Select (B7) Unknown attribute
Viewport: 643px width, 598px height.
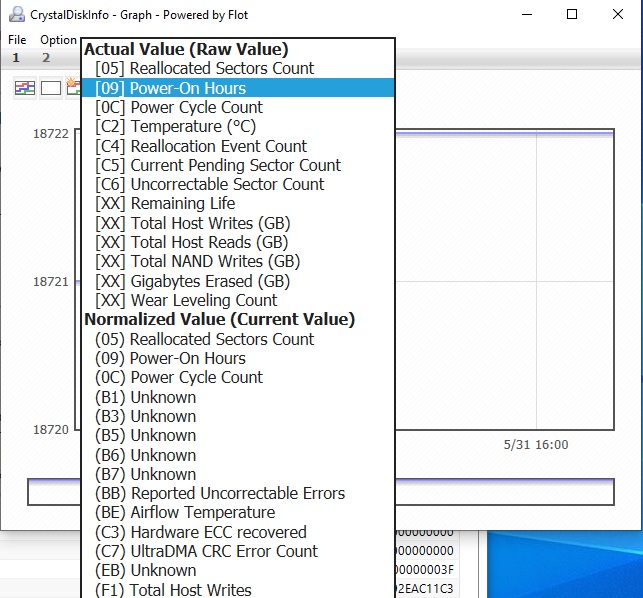[x=238, y=475]
